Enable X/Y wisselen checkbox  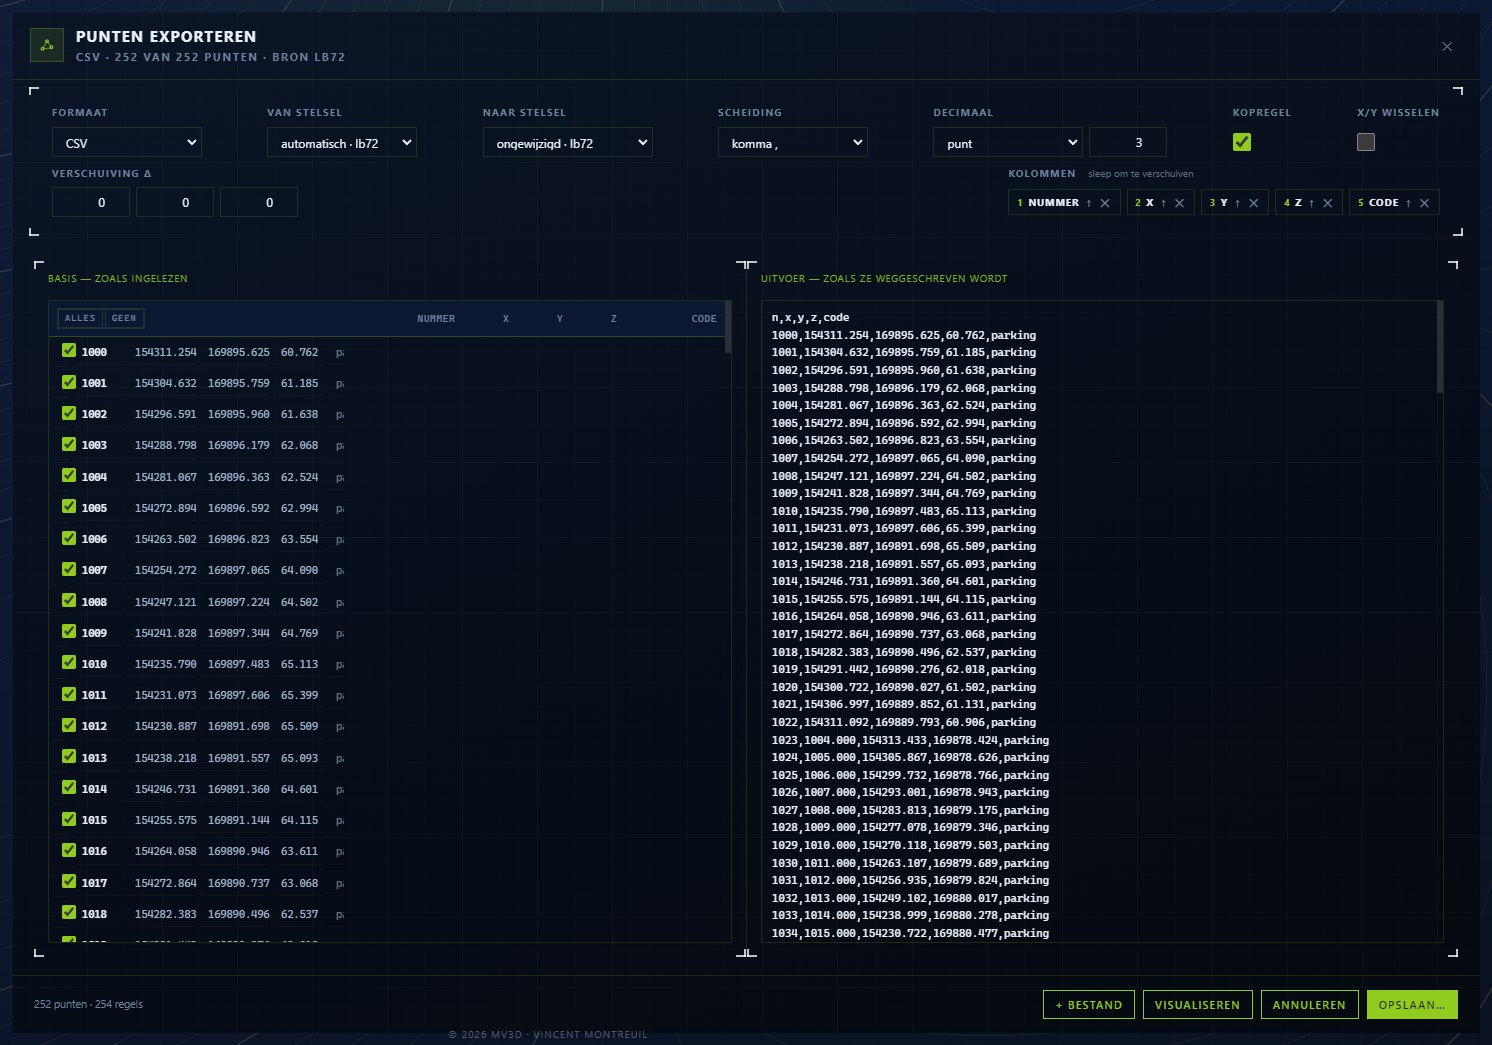[1366, 142]
